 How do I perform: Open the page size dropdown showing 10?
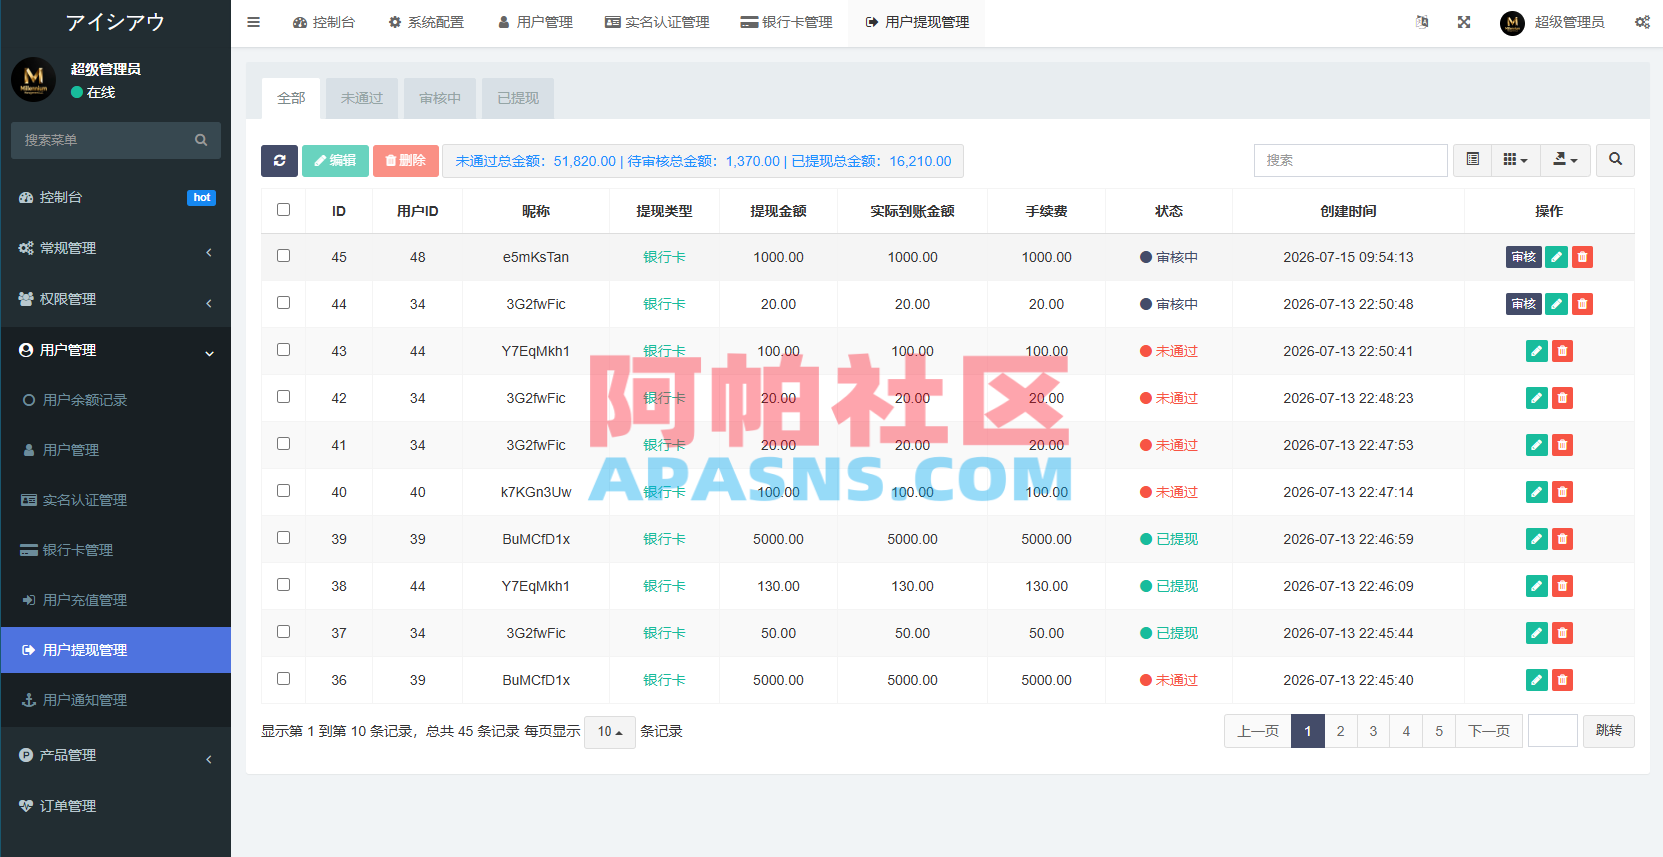(x=610, y=732)
